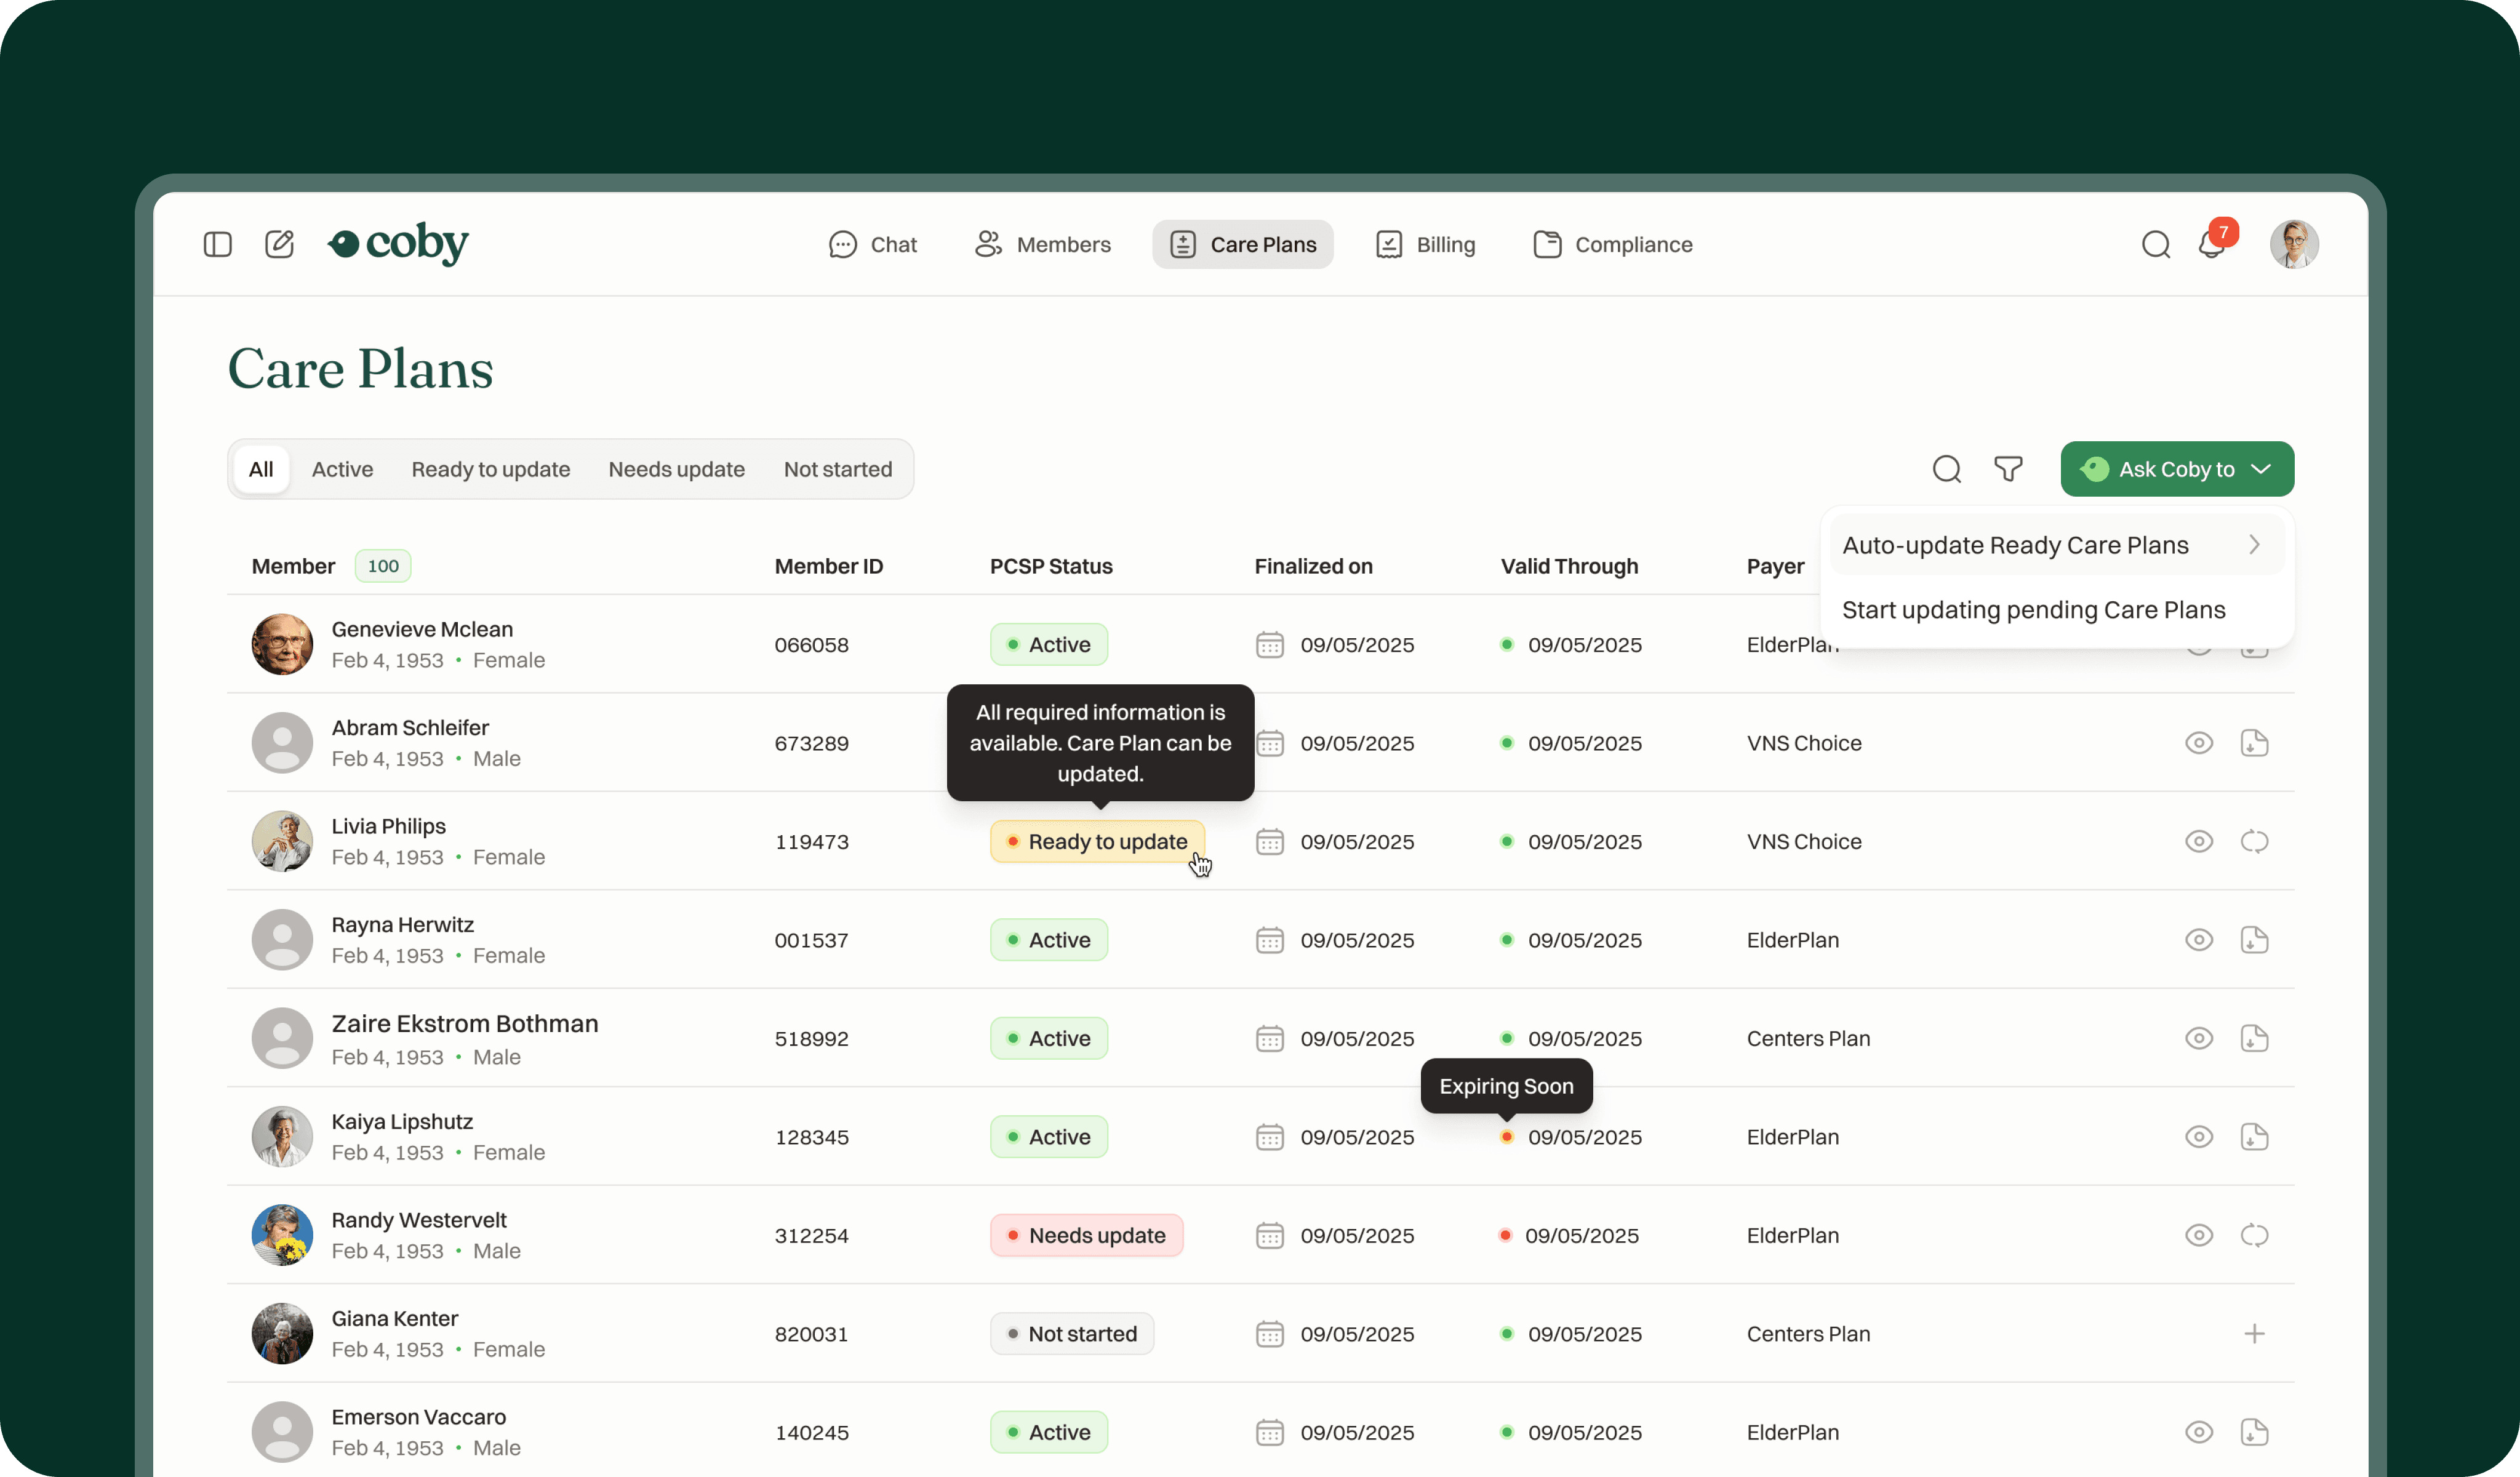Select Start updating pending Care Plans
Viewport: 2520px width, 1477px height.
tap(2034, 609)
